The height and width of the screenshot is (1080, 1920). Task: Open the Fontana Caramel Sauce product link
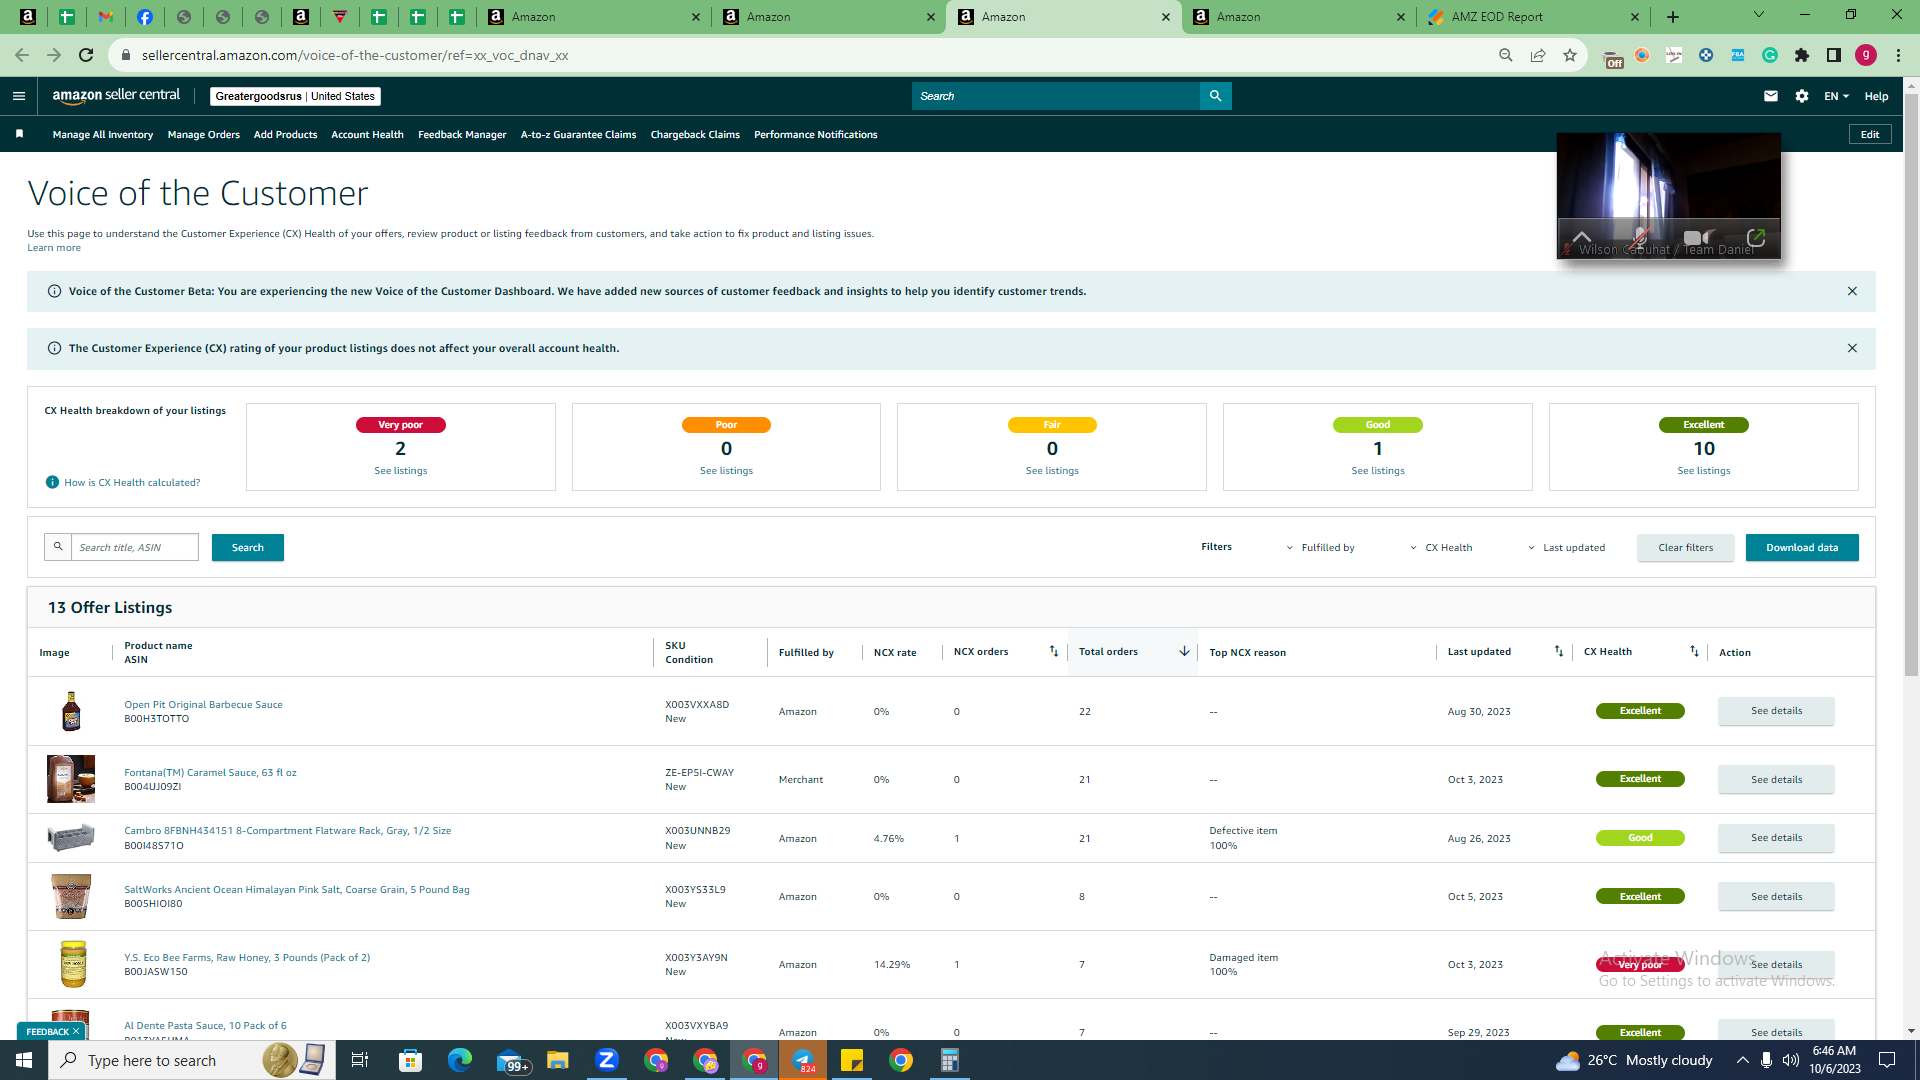point(210,773)
